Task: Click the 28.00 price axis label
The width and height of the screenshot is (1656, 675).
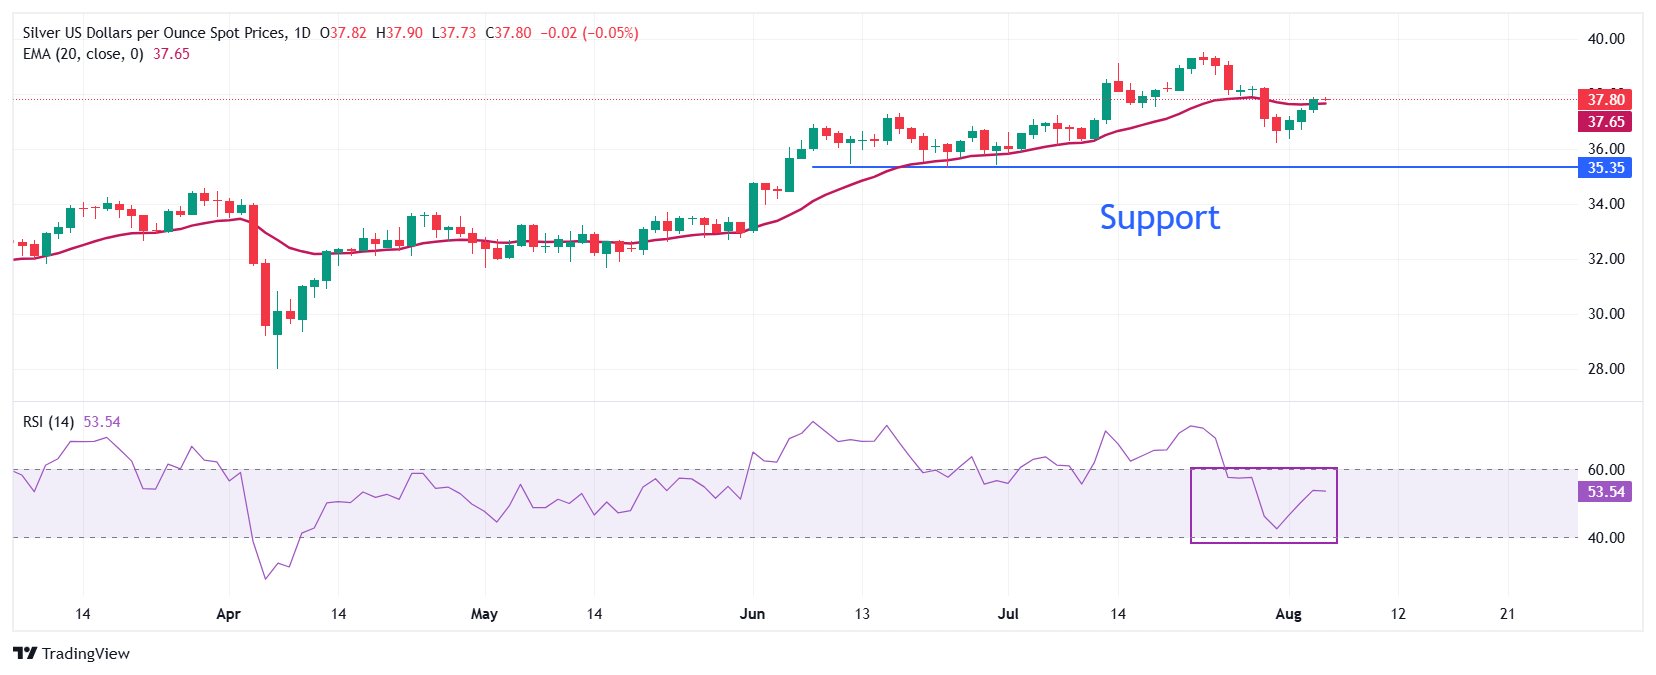Action: point(1606,369)
